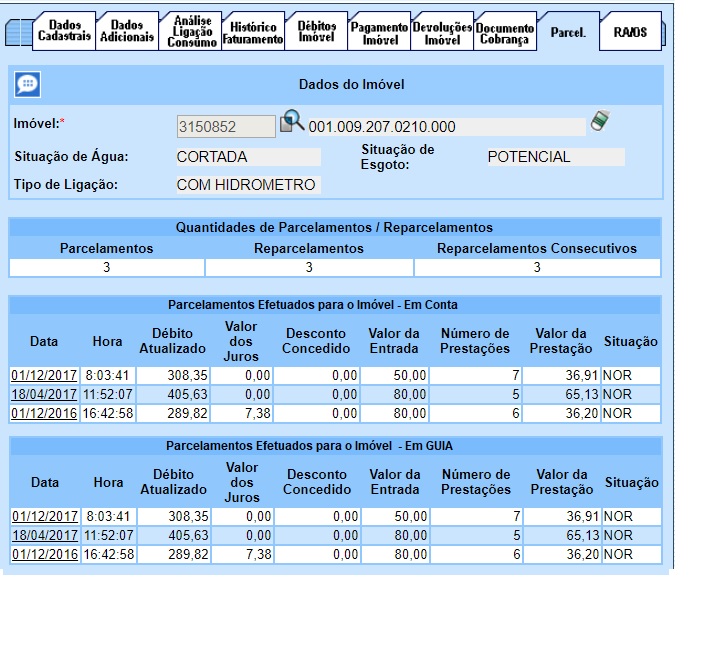Open the 01/12/2017 installment link under Em Conta

click(44, 375)
